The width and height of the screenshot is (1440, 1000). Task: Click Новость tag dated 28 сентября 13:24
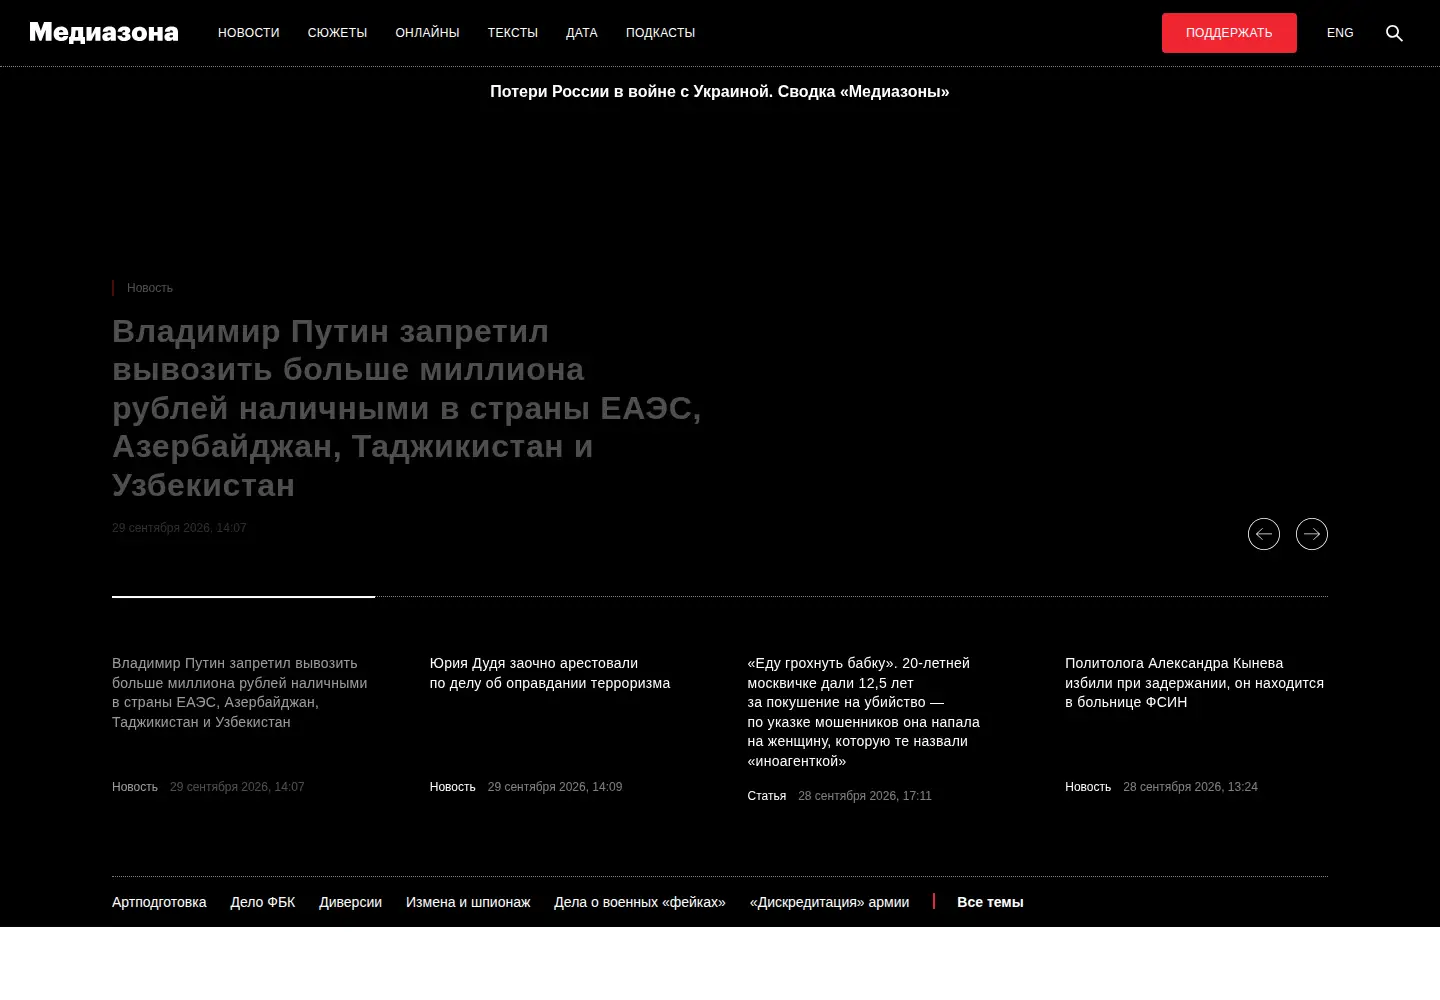[1088, 787]
